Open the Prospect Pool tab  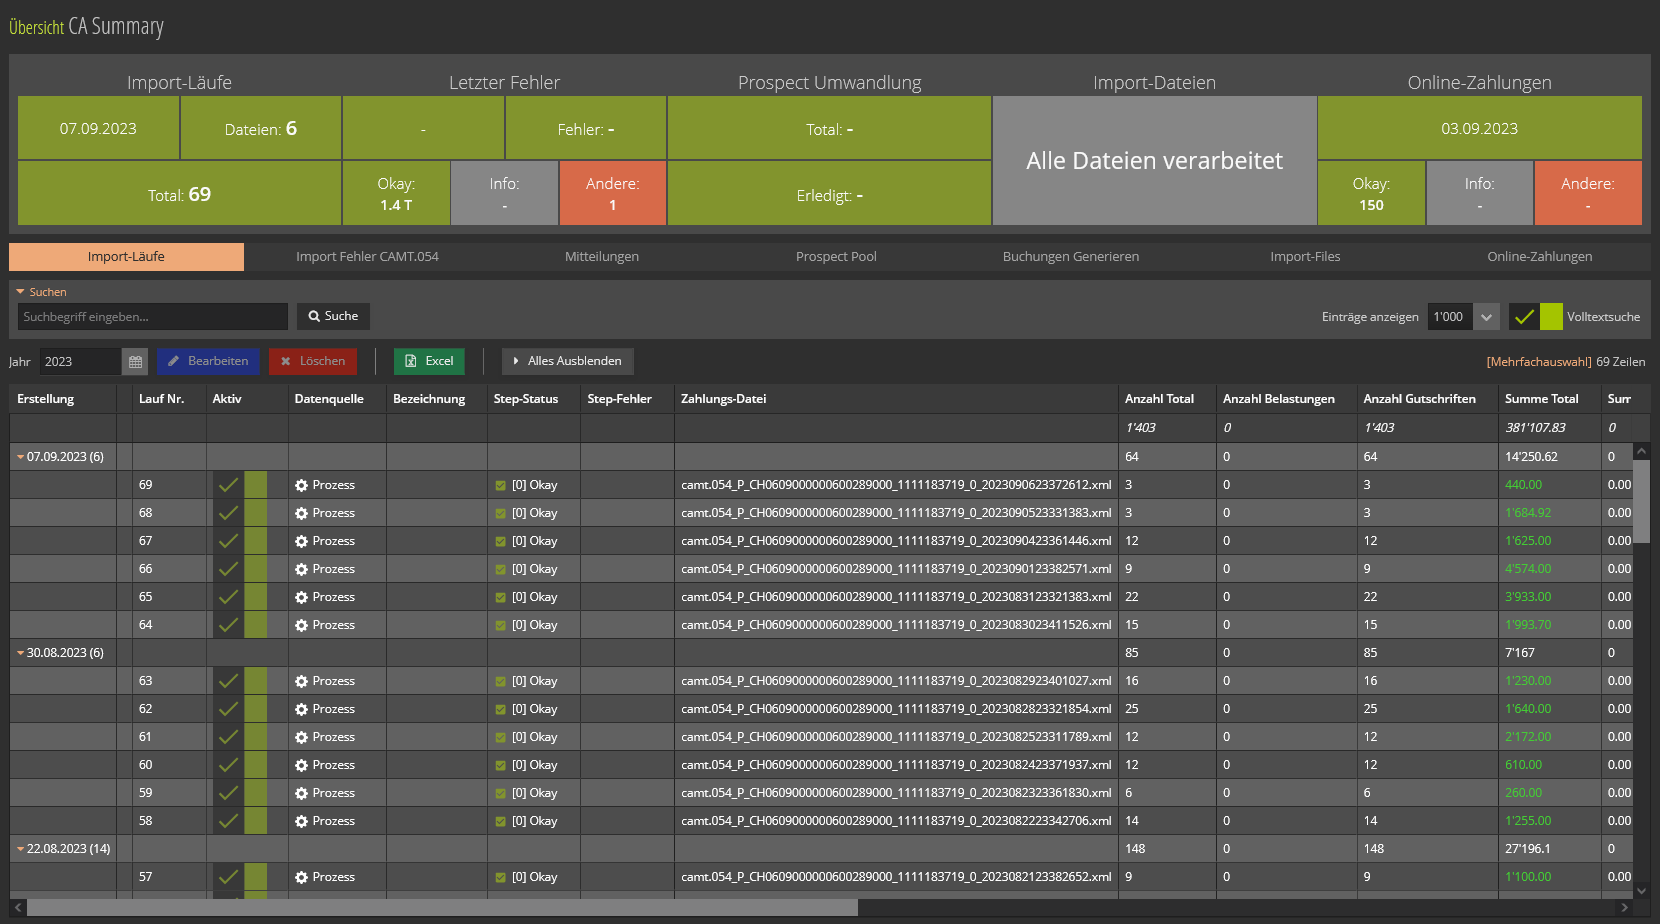(836, 257)
